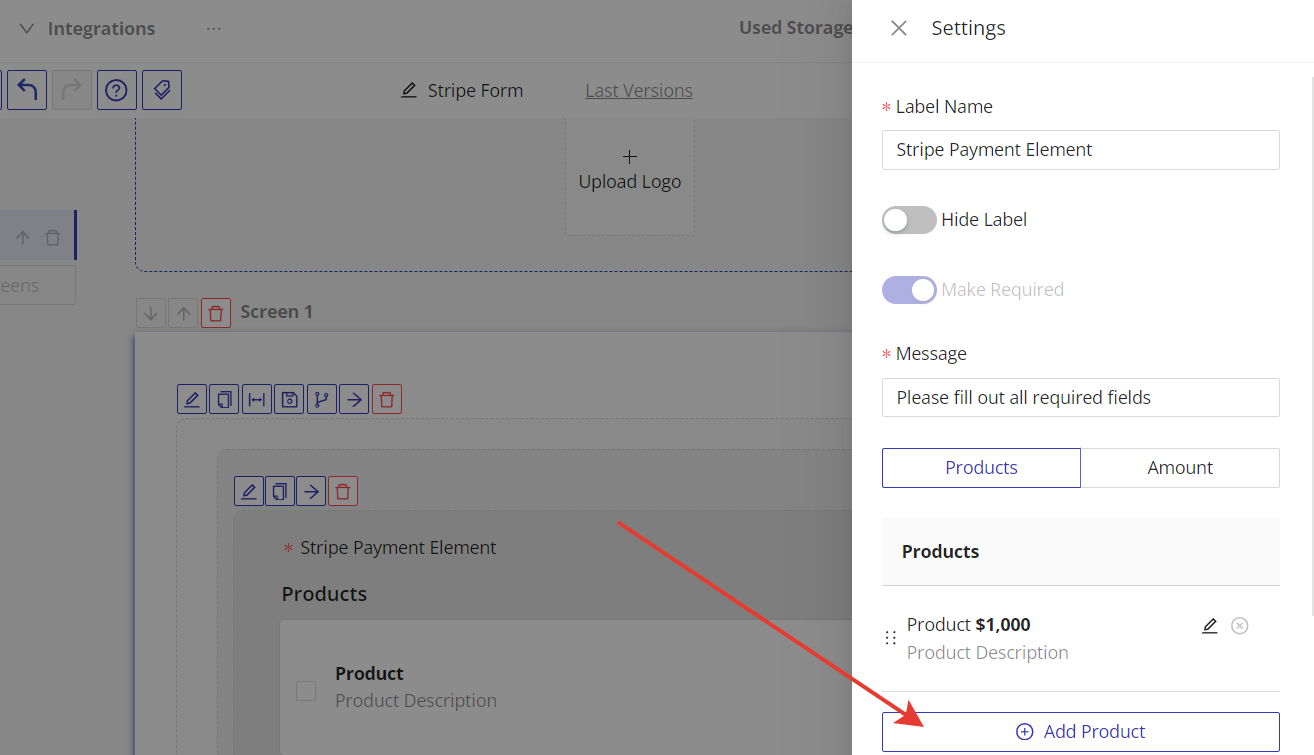
Task: Open the Integrations three-dot menu
Action: click(x=213, y=29)
